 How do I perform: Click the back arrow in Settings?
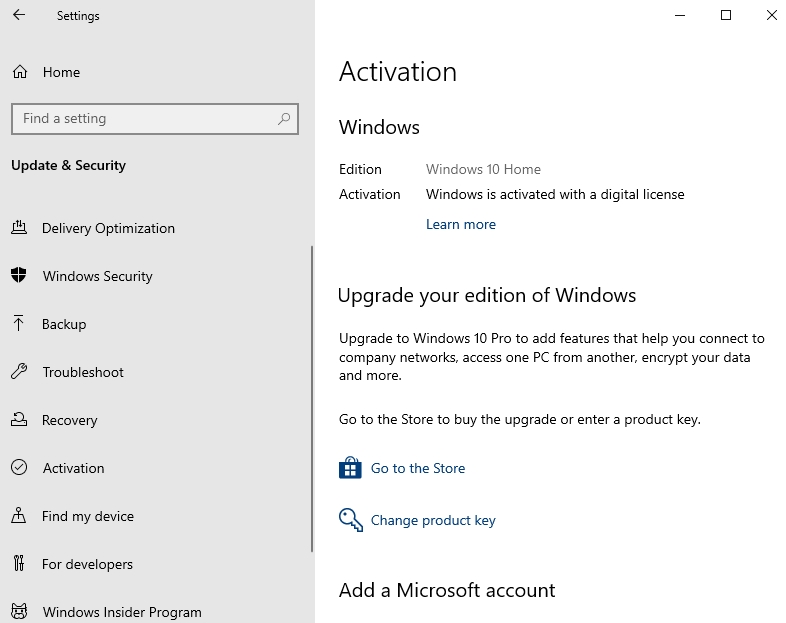pyautogui.click(x=19, y=15)
